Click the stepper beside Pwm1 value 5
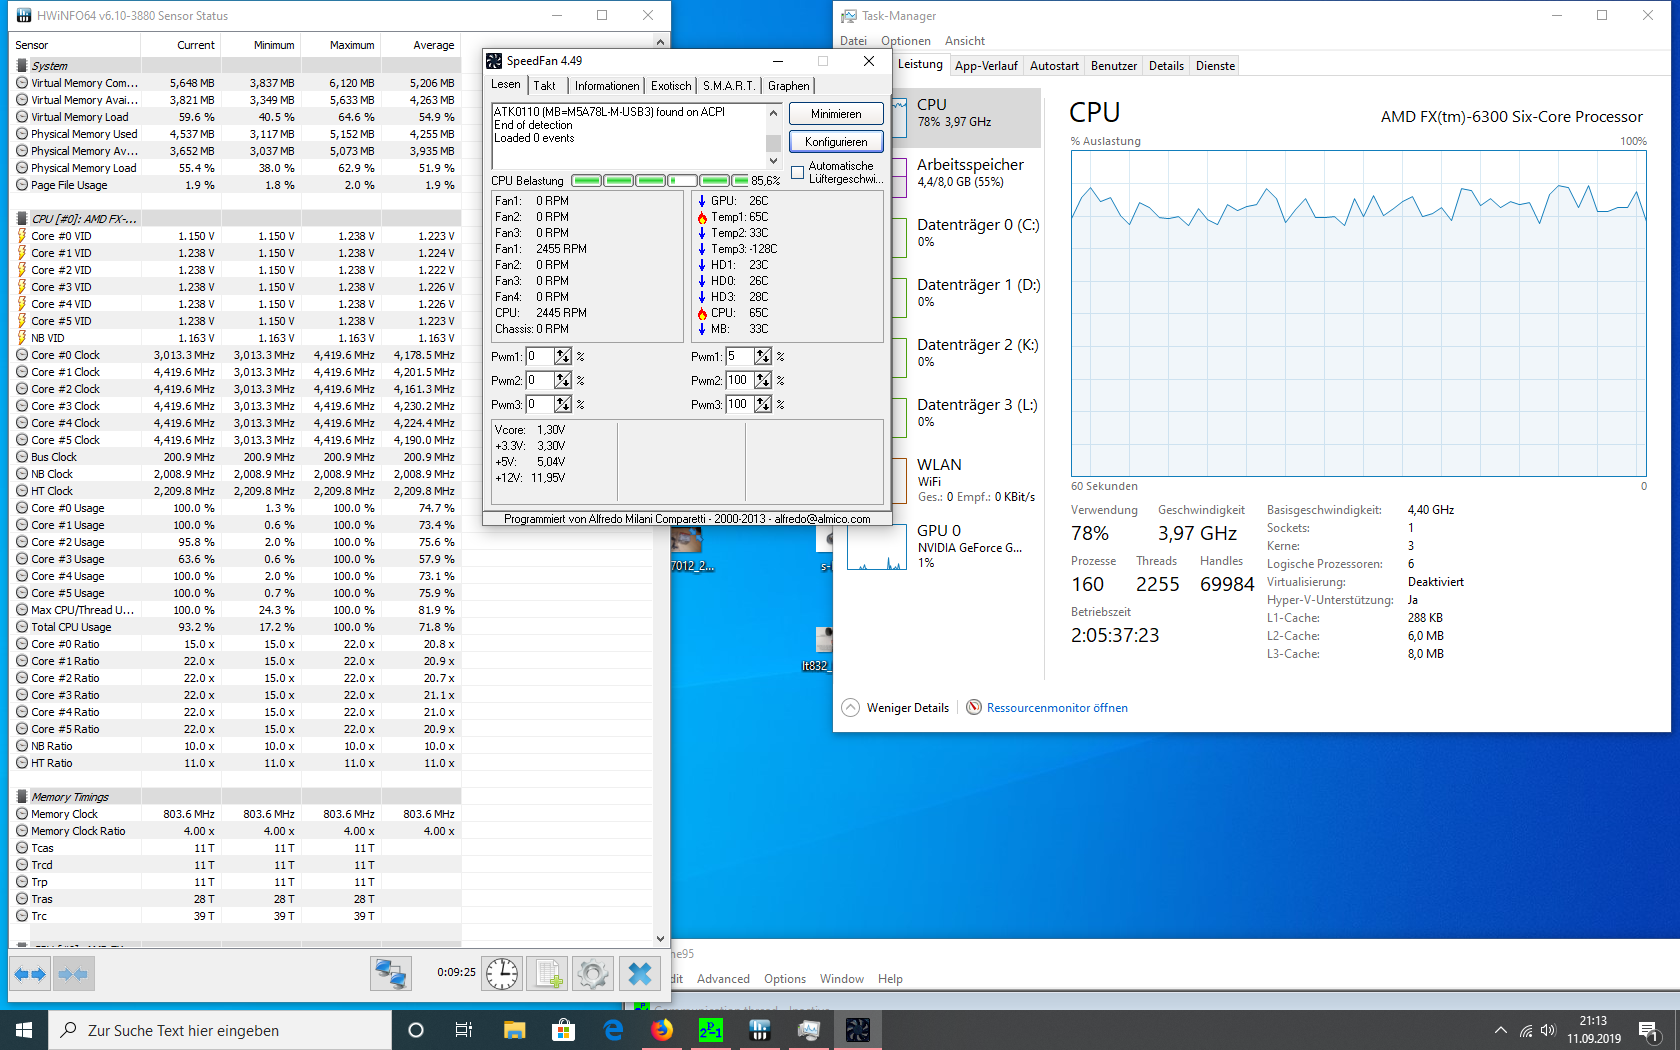 pyautogui.click(x=763, y=356)
